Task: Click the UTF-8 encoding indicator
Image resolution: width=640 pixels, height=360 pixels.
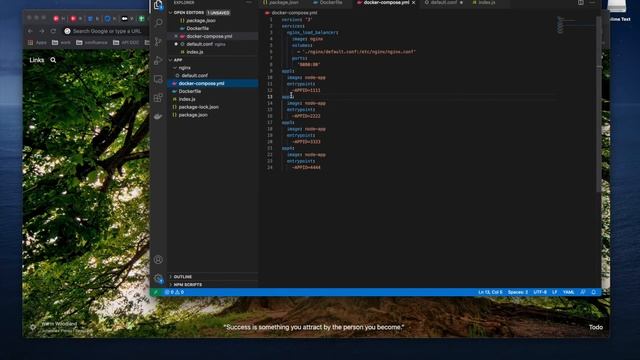Action: click(540, 292)
